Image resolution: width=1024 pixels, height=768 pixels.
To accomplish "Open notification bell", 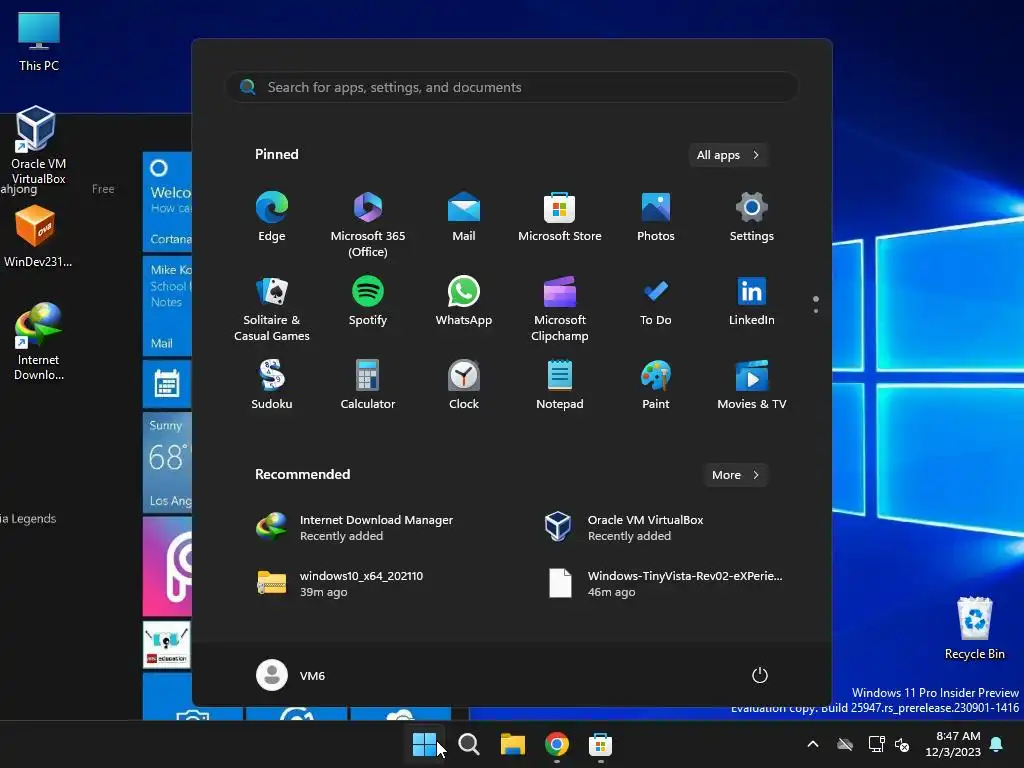I will click(x=996, y=744).
